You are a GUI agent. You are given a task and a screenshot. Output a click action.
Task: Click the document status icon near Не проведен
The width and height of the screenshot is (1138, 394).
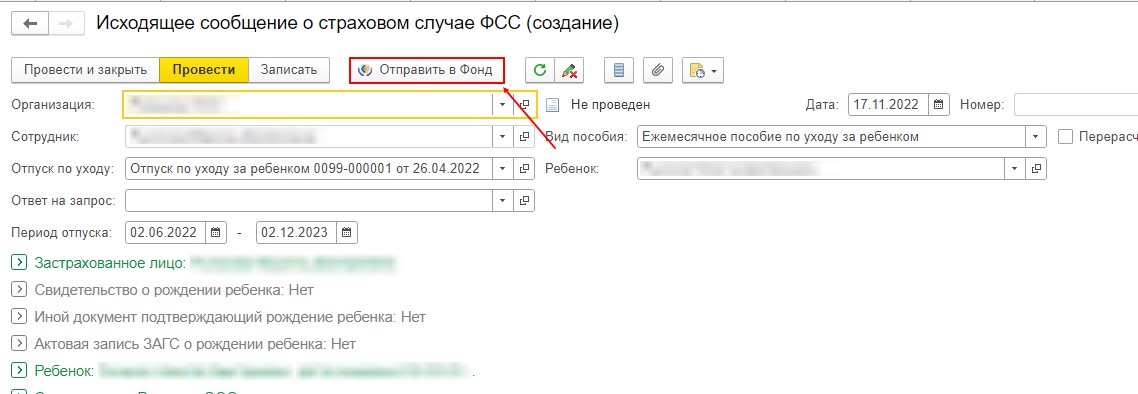(553, 105)
